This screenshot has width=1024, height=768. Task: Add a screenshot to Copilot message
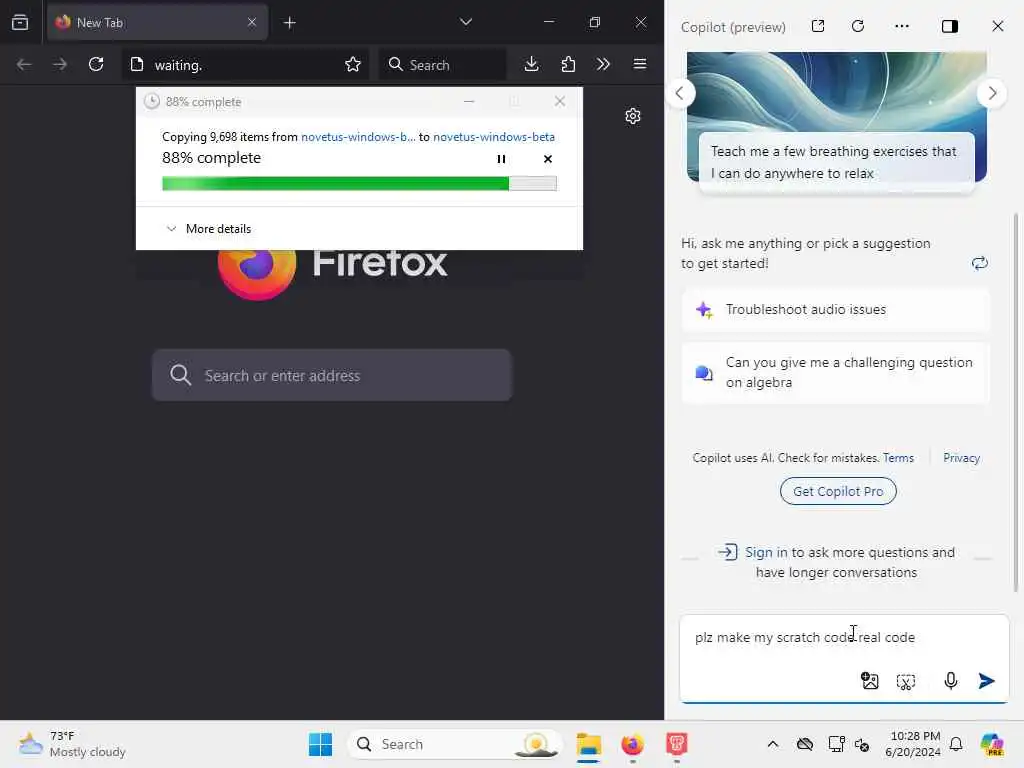click(x=906, y=682)
